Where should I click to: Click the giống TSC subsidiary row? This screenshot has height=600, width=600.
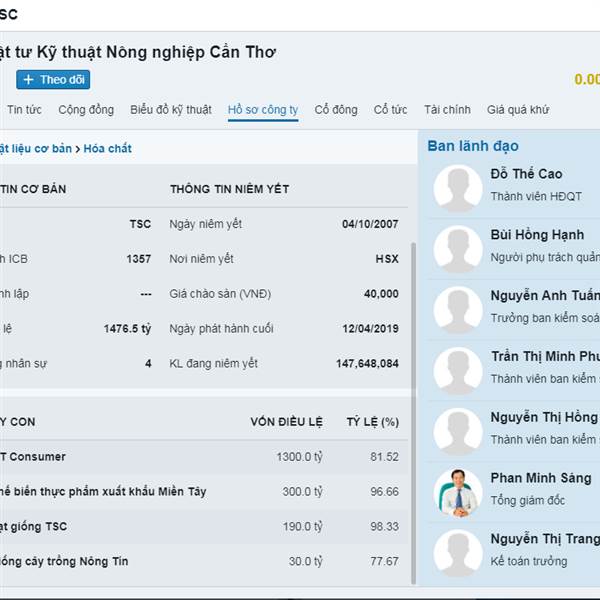click(x=204, y=527)
